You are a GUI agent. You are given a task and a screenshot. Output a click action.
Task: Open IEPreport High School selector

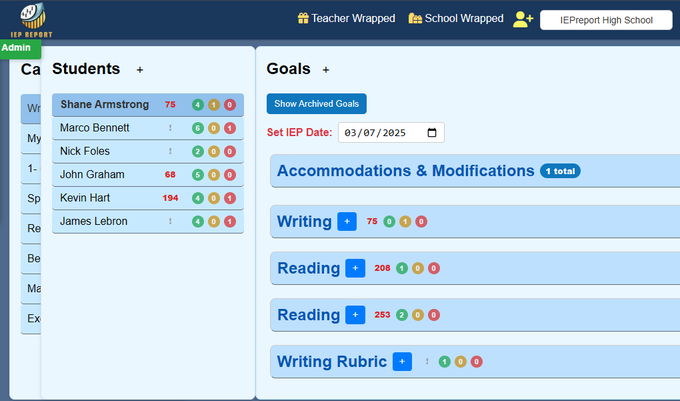[606, 20]
